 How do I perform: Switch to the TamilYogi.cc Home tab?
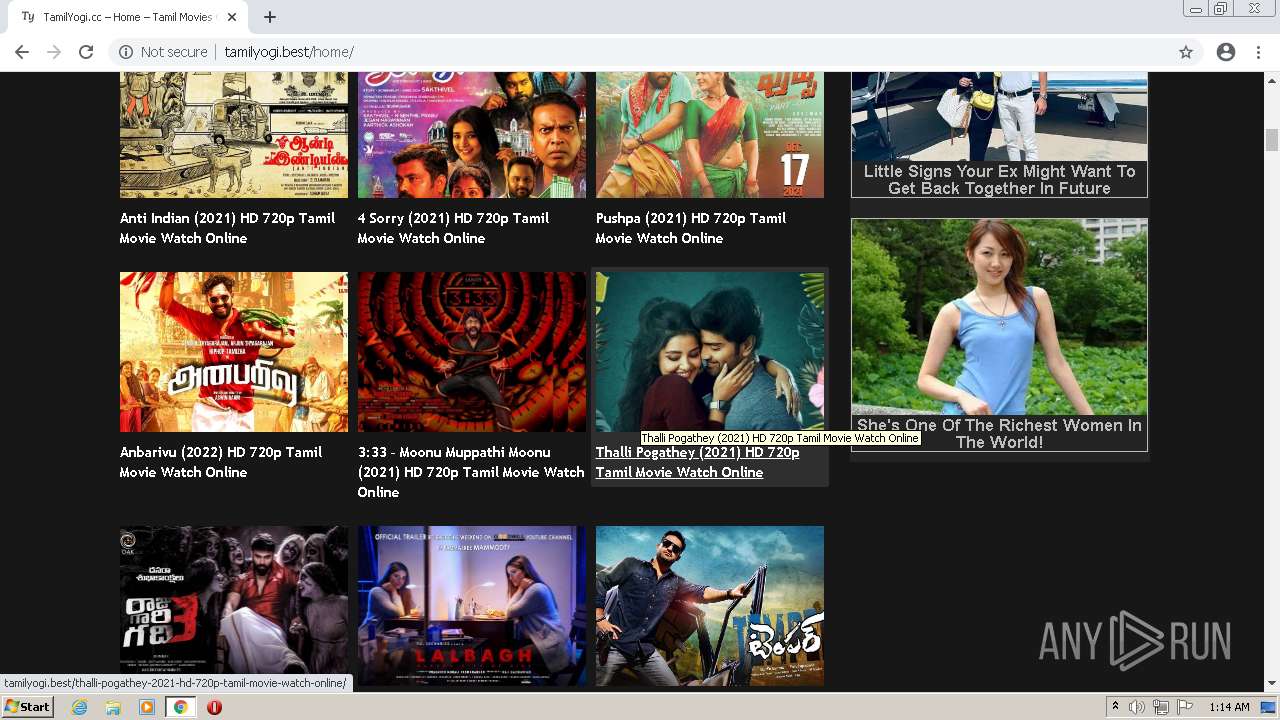128,17
